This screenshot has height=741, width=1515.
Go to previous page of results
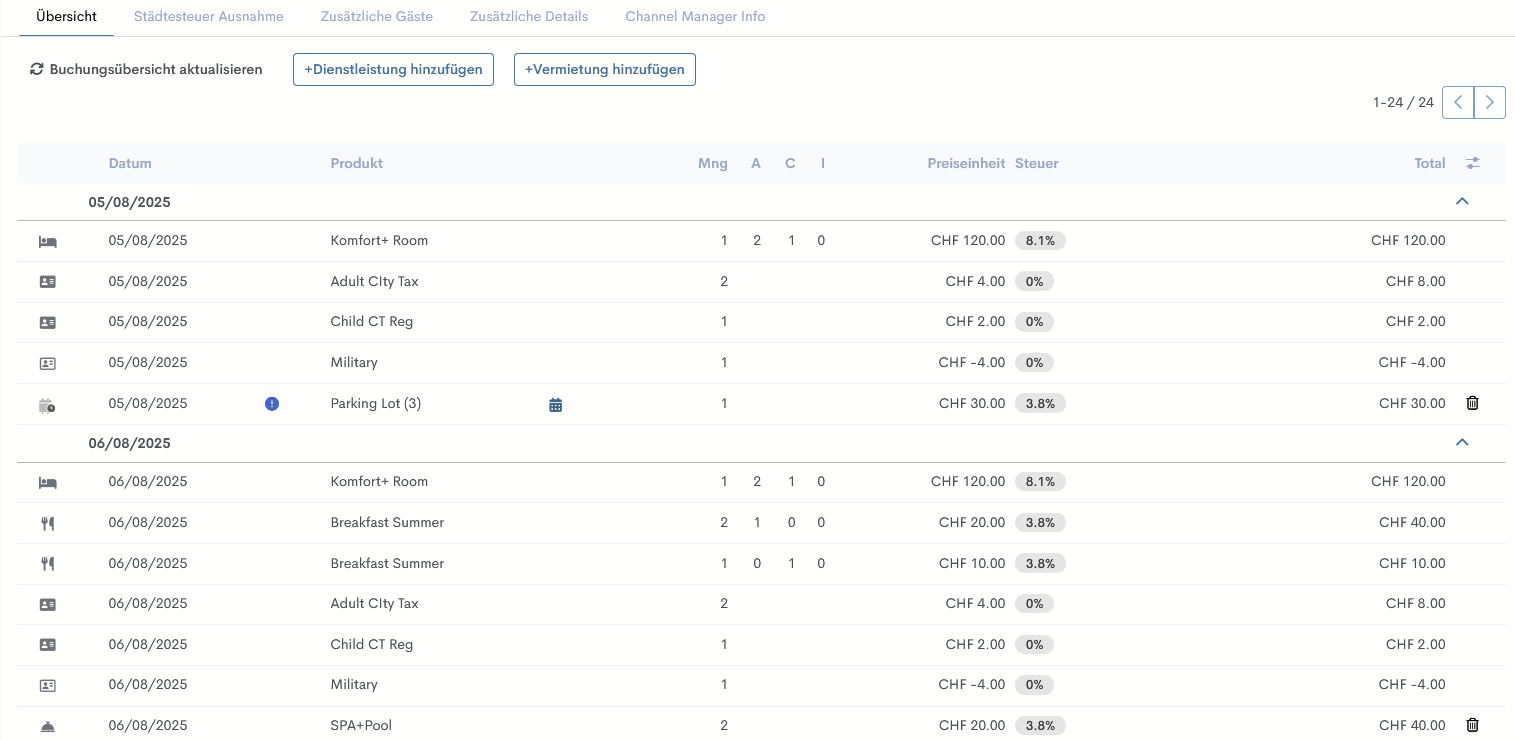click(x=1458, y=102)
